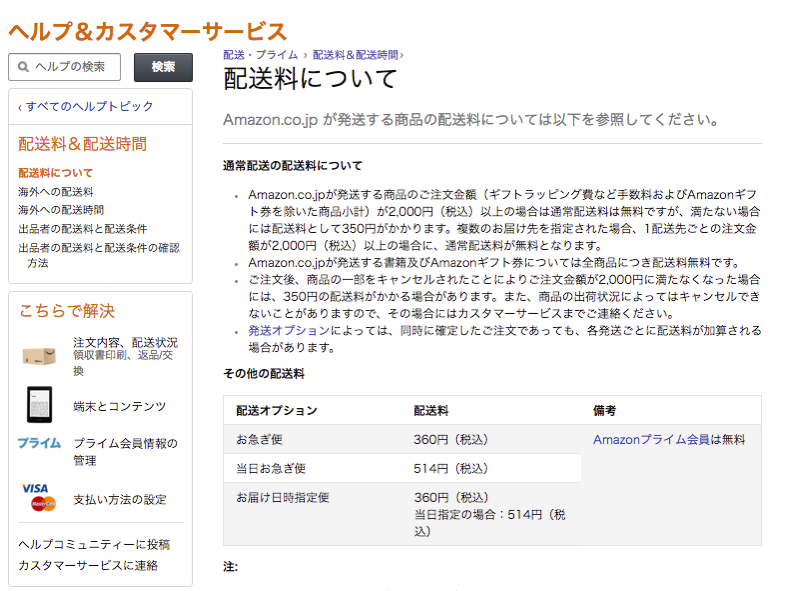Open the 配送料＆配送時間 sidebar heading
The width and height of the screenshot is (809, 591).
tap(83, 144)
